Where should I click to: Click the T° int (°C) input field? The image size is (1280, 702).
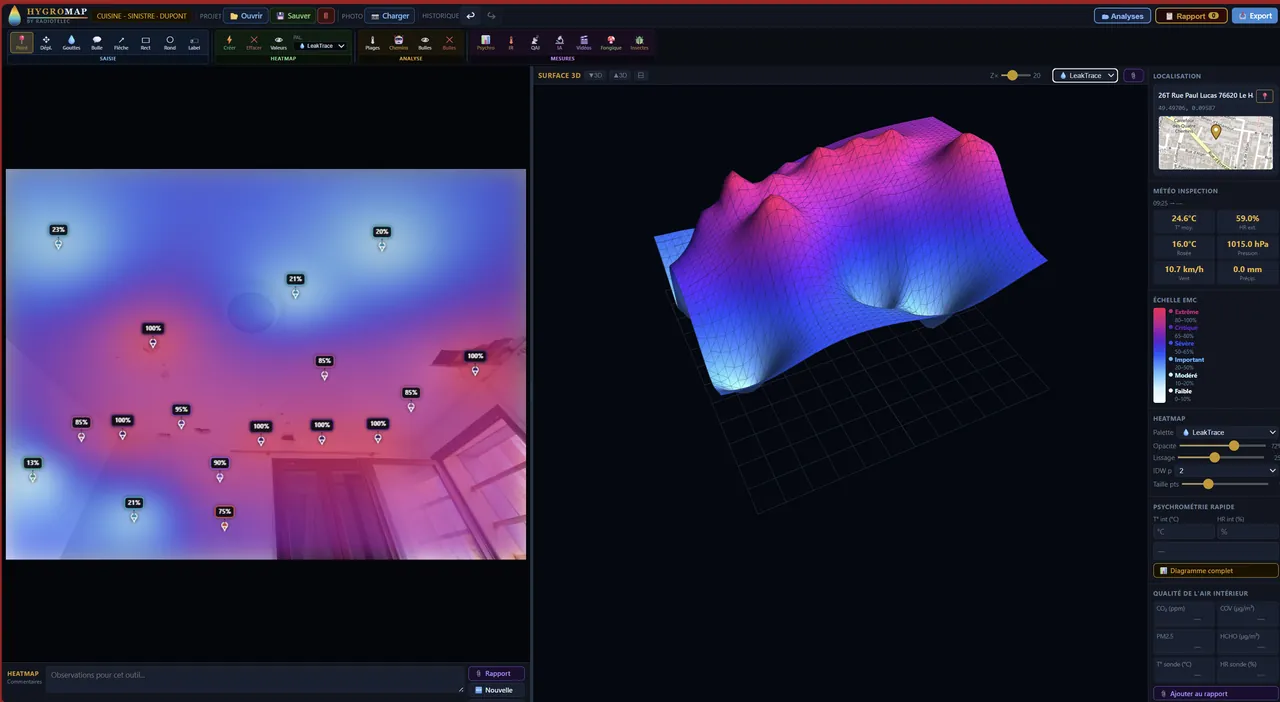1183,532
